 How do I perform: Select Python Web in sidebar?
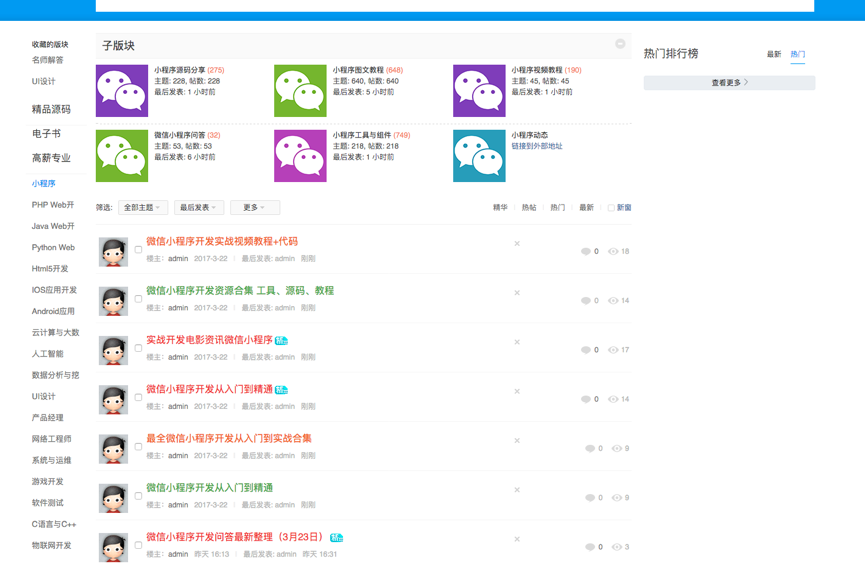(x=53, y=248)
